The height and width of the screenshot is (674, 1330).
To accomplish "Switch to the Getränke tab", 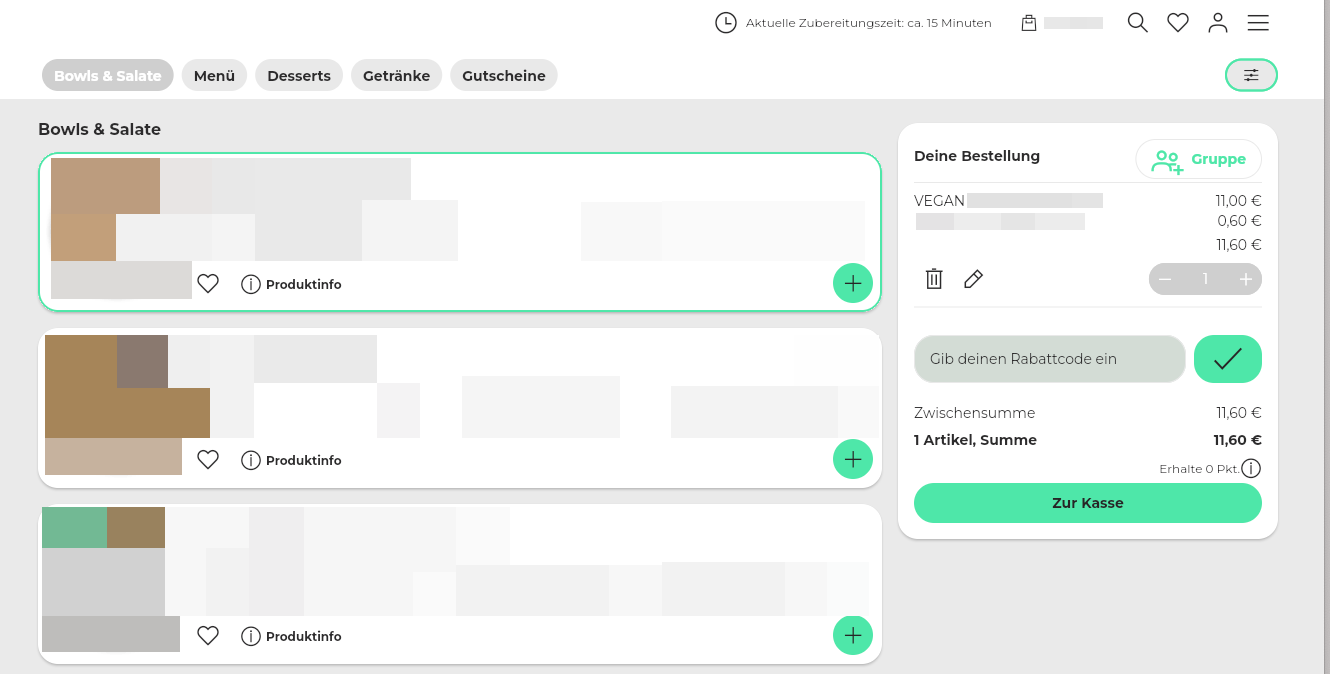I will [x=396, y=76].
